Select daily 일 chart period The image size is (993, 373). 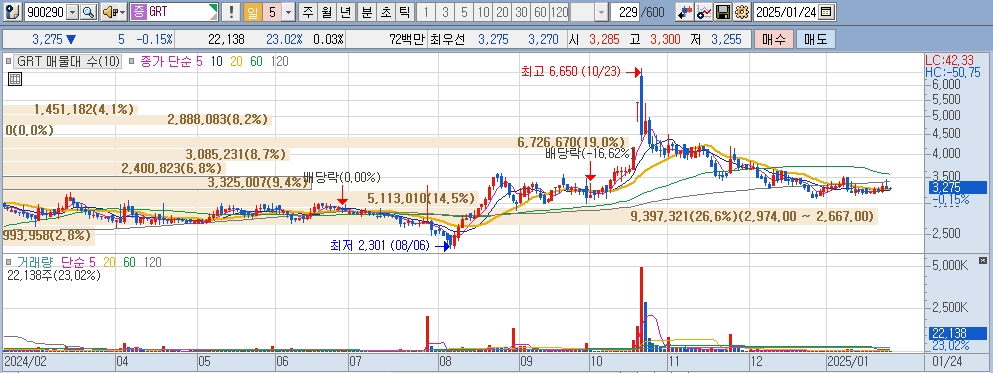coord(253,11)
